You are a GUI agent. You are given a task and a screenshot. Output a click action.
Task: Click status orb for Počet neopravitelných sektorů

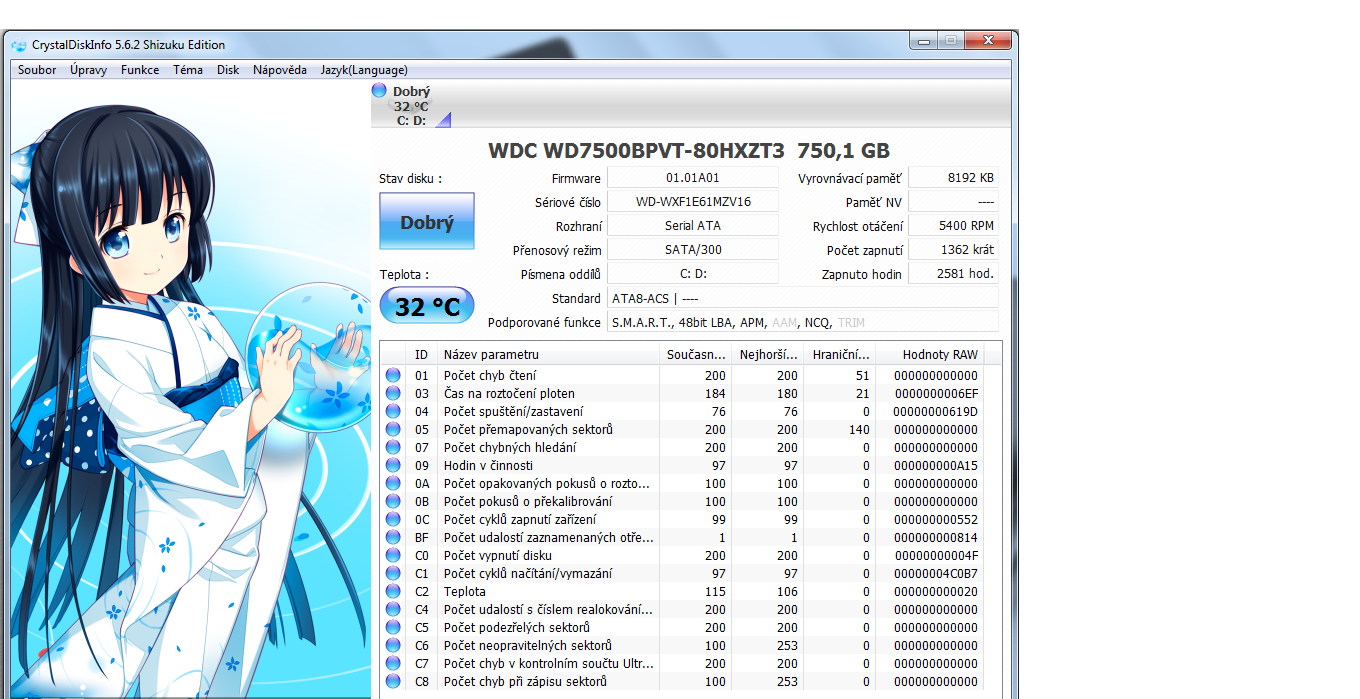coord(393,645)
